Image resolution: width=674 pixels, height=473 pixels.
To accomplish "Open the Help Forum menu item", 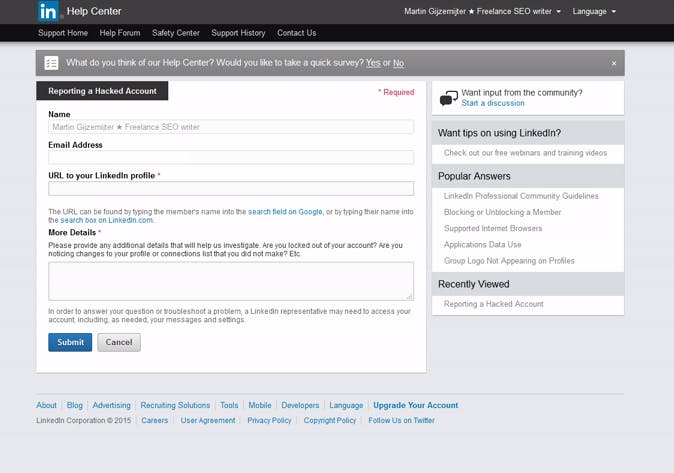I will (120, 33).
